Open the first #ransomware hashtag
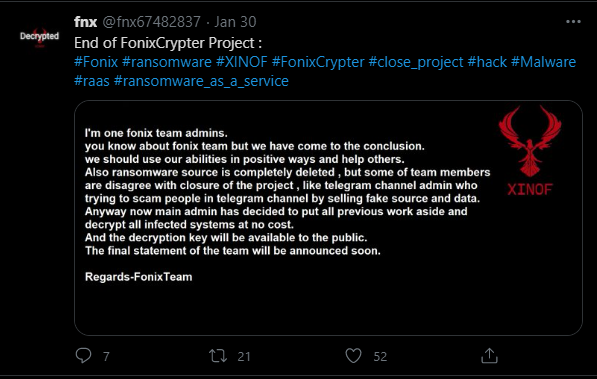Image resolution: width=597 pixels, height=379 pixels. (167, 62)
